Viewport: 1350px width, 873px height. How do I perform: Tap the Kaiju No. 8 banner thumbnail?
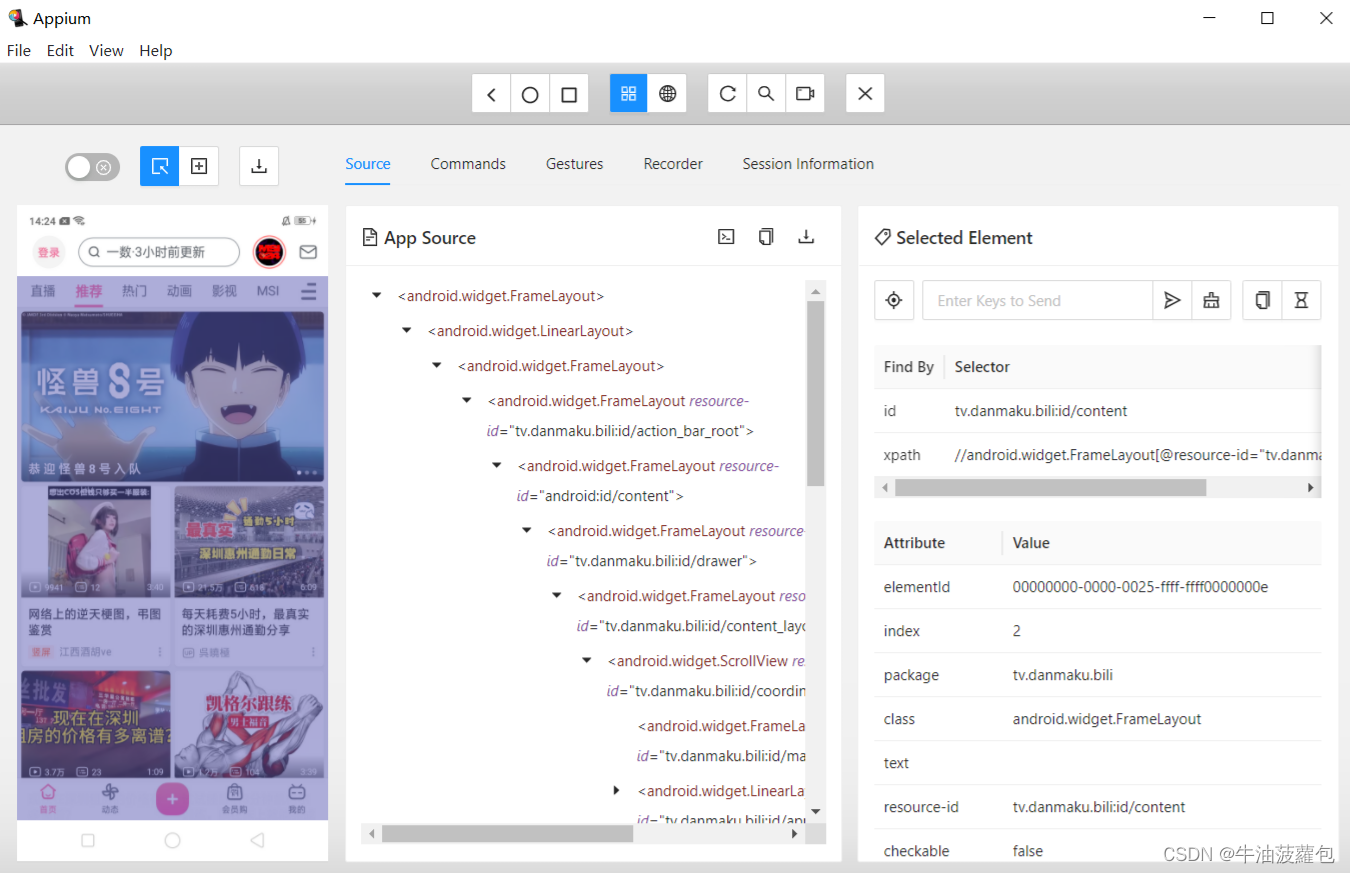(x=172, y=396)
